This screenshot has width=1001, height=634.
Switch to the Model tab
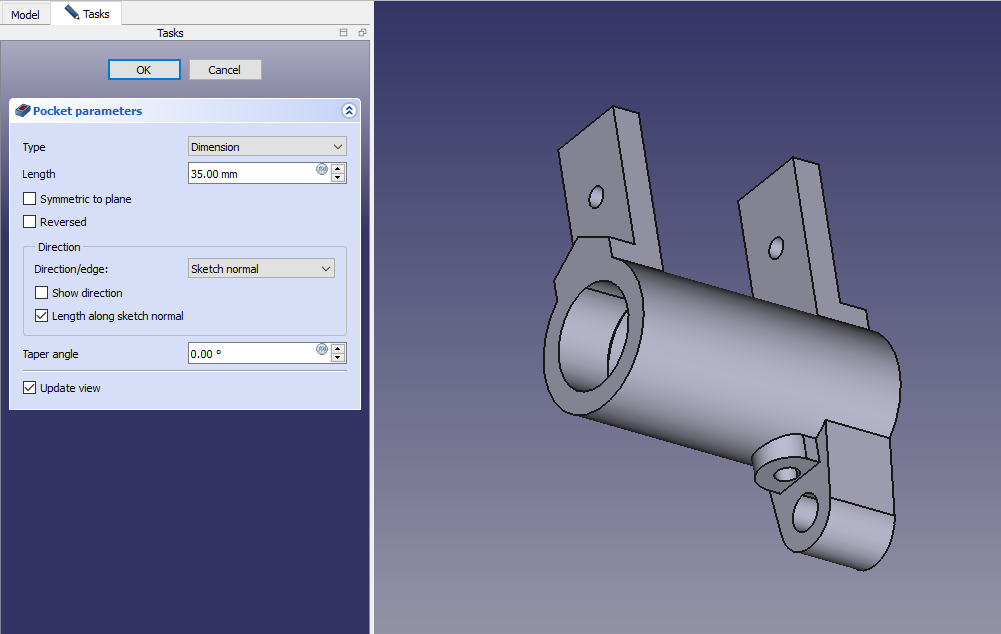tap(25, 15)
